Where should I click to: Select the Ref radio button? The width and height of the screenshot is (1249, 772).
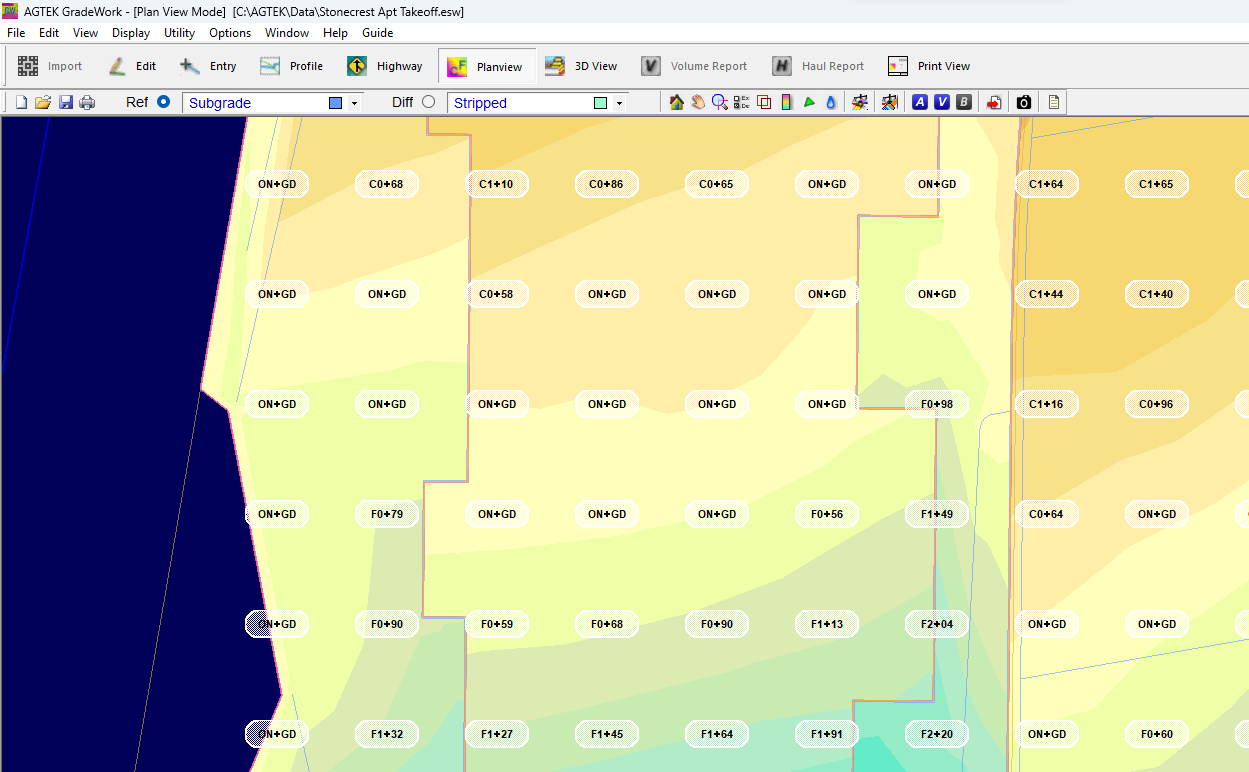pyautogui.click(x=164, y=102)
